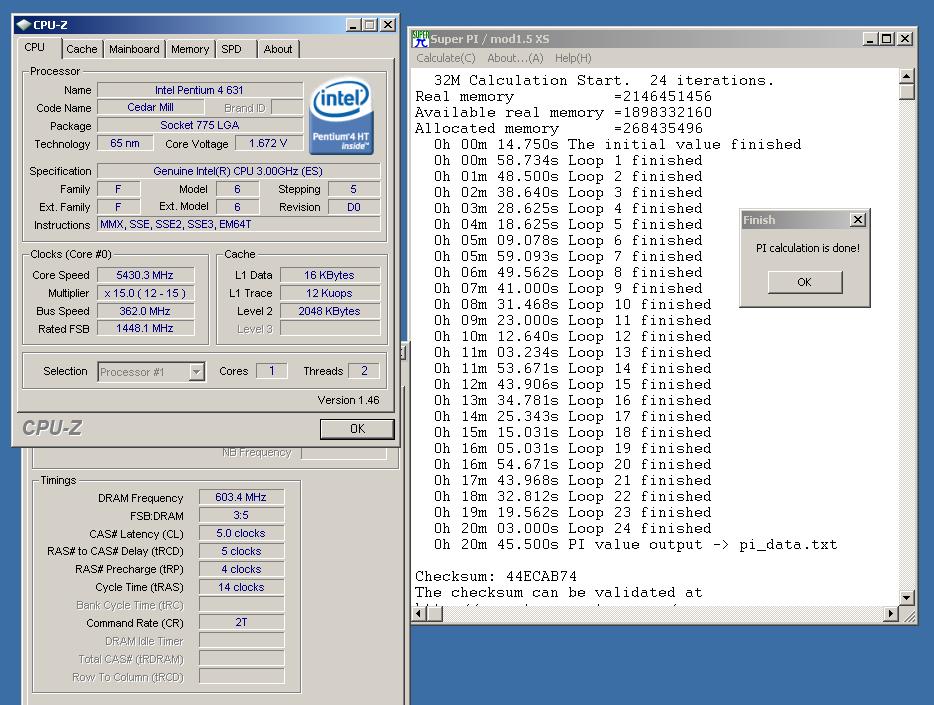The width and height of the screenshot is (934, 705).
Task: Close the Finish dialog with X
Action: pyautogui.click(x=857, y=220)
